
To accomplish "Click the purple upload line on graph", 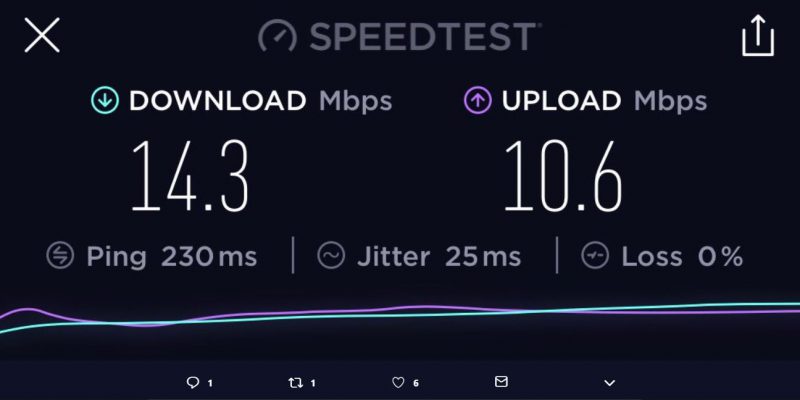I will [x=423, y=307].
